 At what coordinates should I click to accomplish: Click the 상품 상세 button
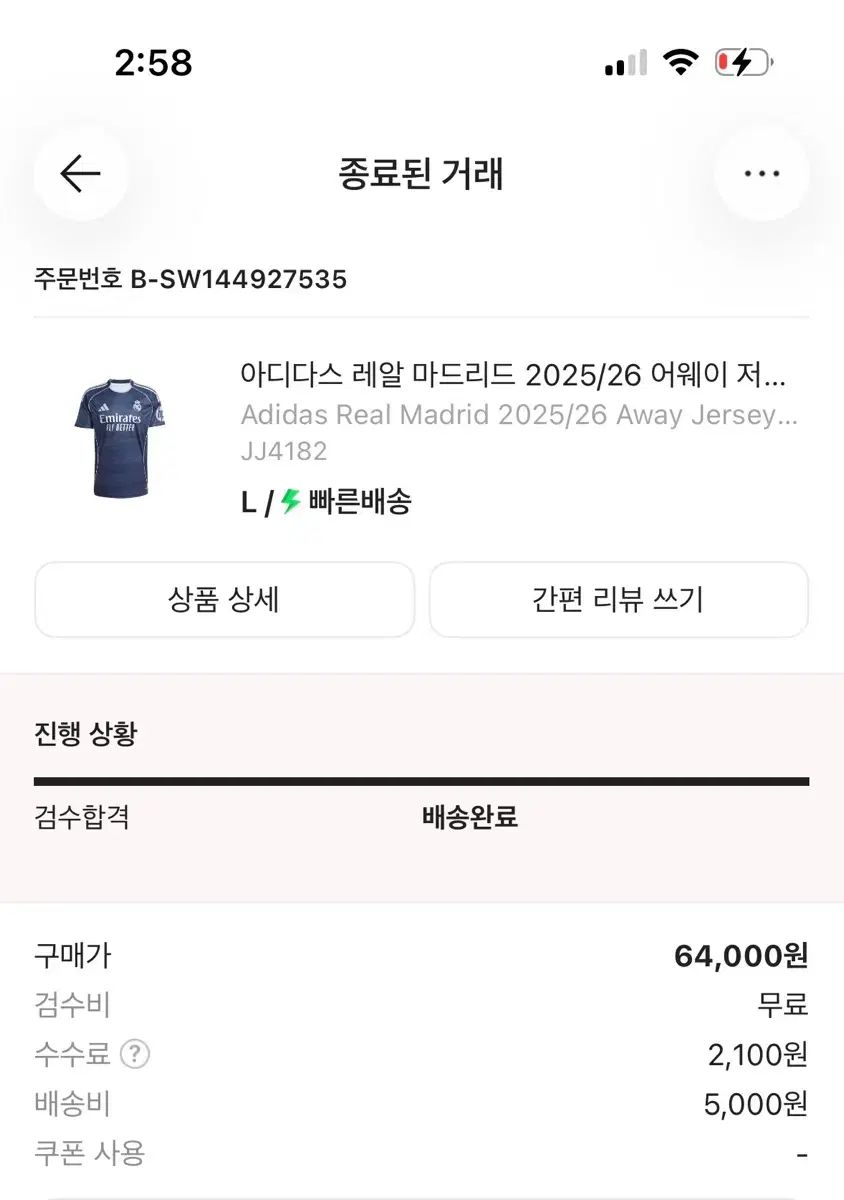pos(224,599)
